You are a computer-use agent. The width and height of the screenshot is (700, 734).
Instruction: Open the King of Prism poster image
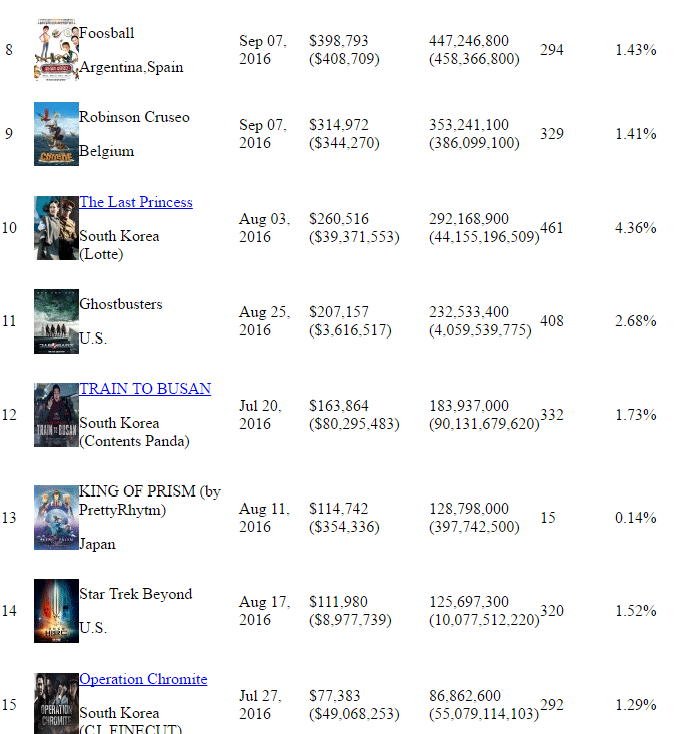pos(56,517)
